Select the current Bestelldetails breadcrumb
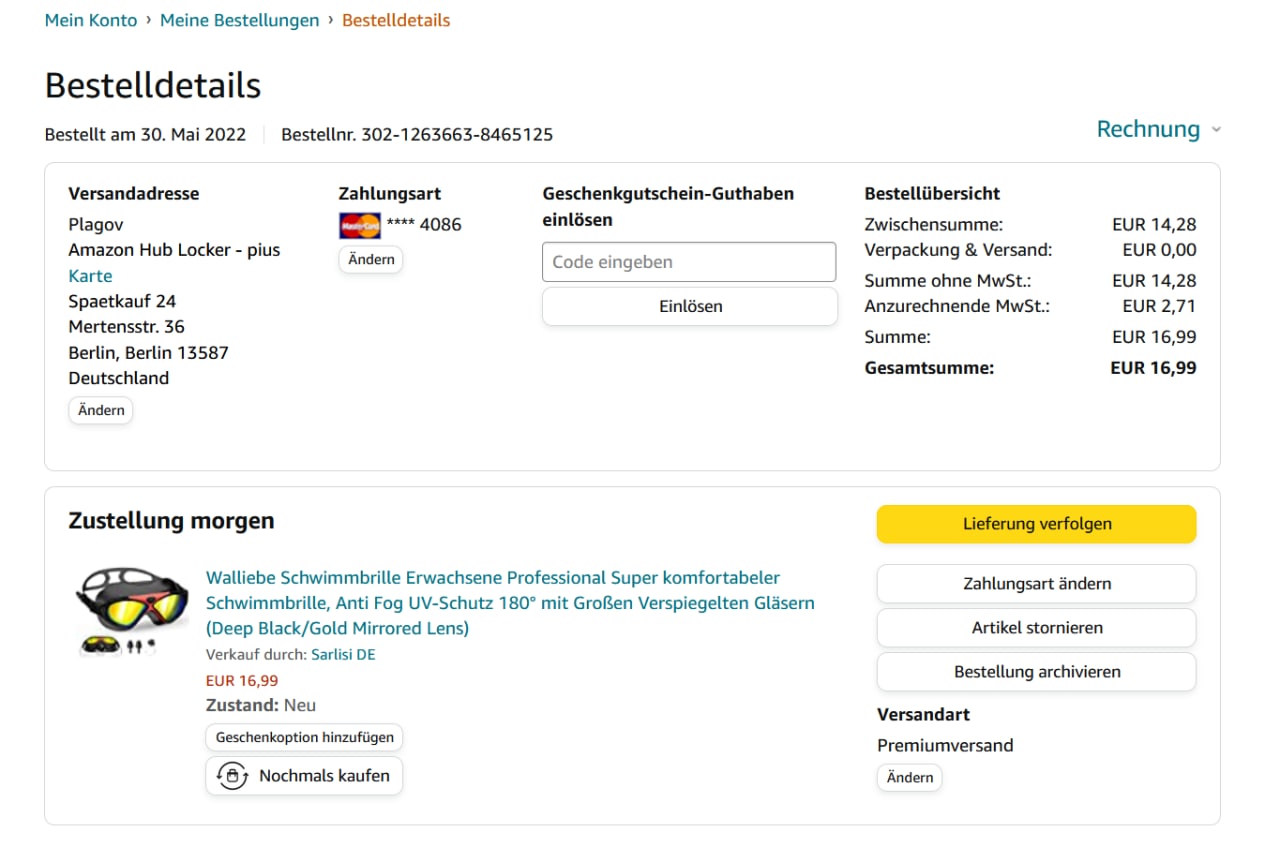 (x=396, y=20)
